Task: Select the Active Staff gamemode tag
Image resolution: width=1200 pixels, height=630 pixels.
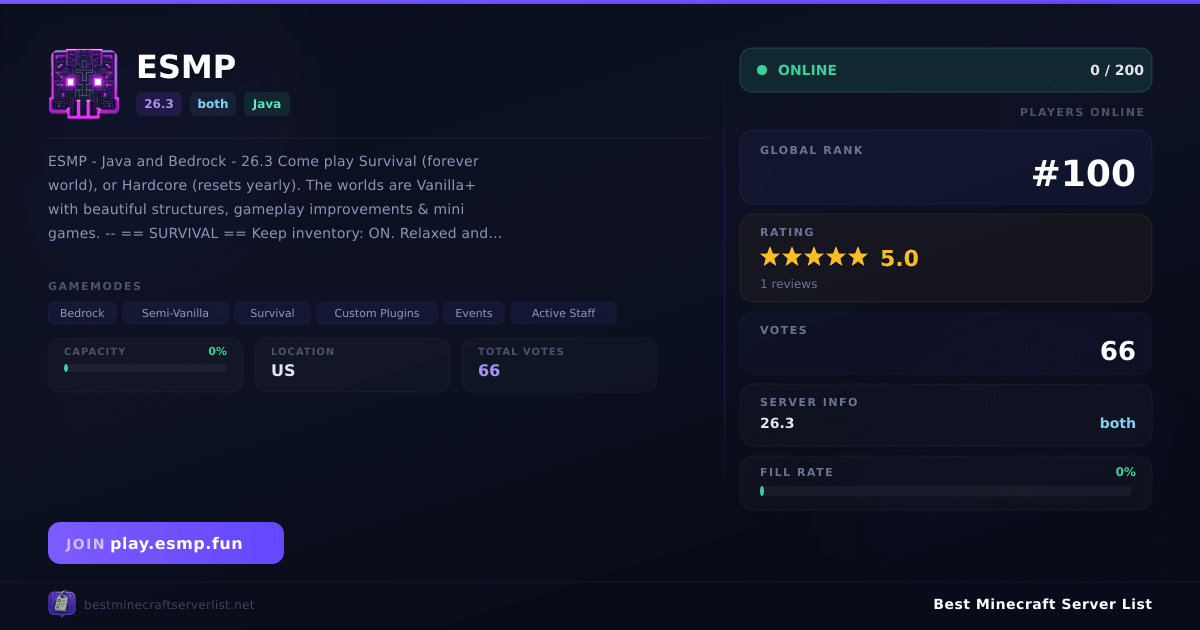Action: coord(563,313)
